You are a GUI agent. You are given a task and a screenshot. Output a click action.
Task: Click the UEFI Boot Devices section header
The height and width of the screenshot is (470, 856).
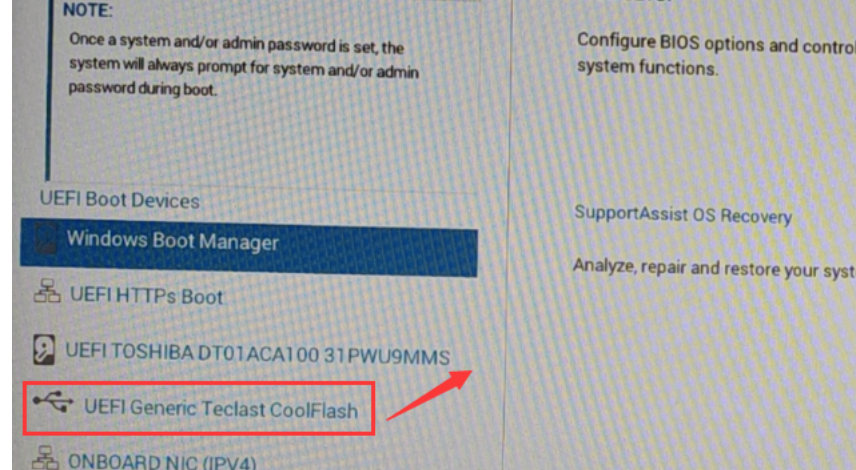tap(120, 200)
